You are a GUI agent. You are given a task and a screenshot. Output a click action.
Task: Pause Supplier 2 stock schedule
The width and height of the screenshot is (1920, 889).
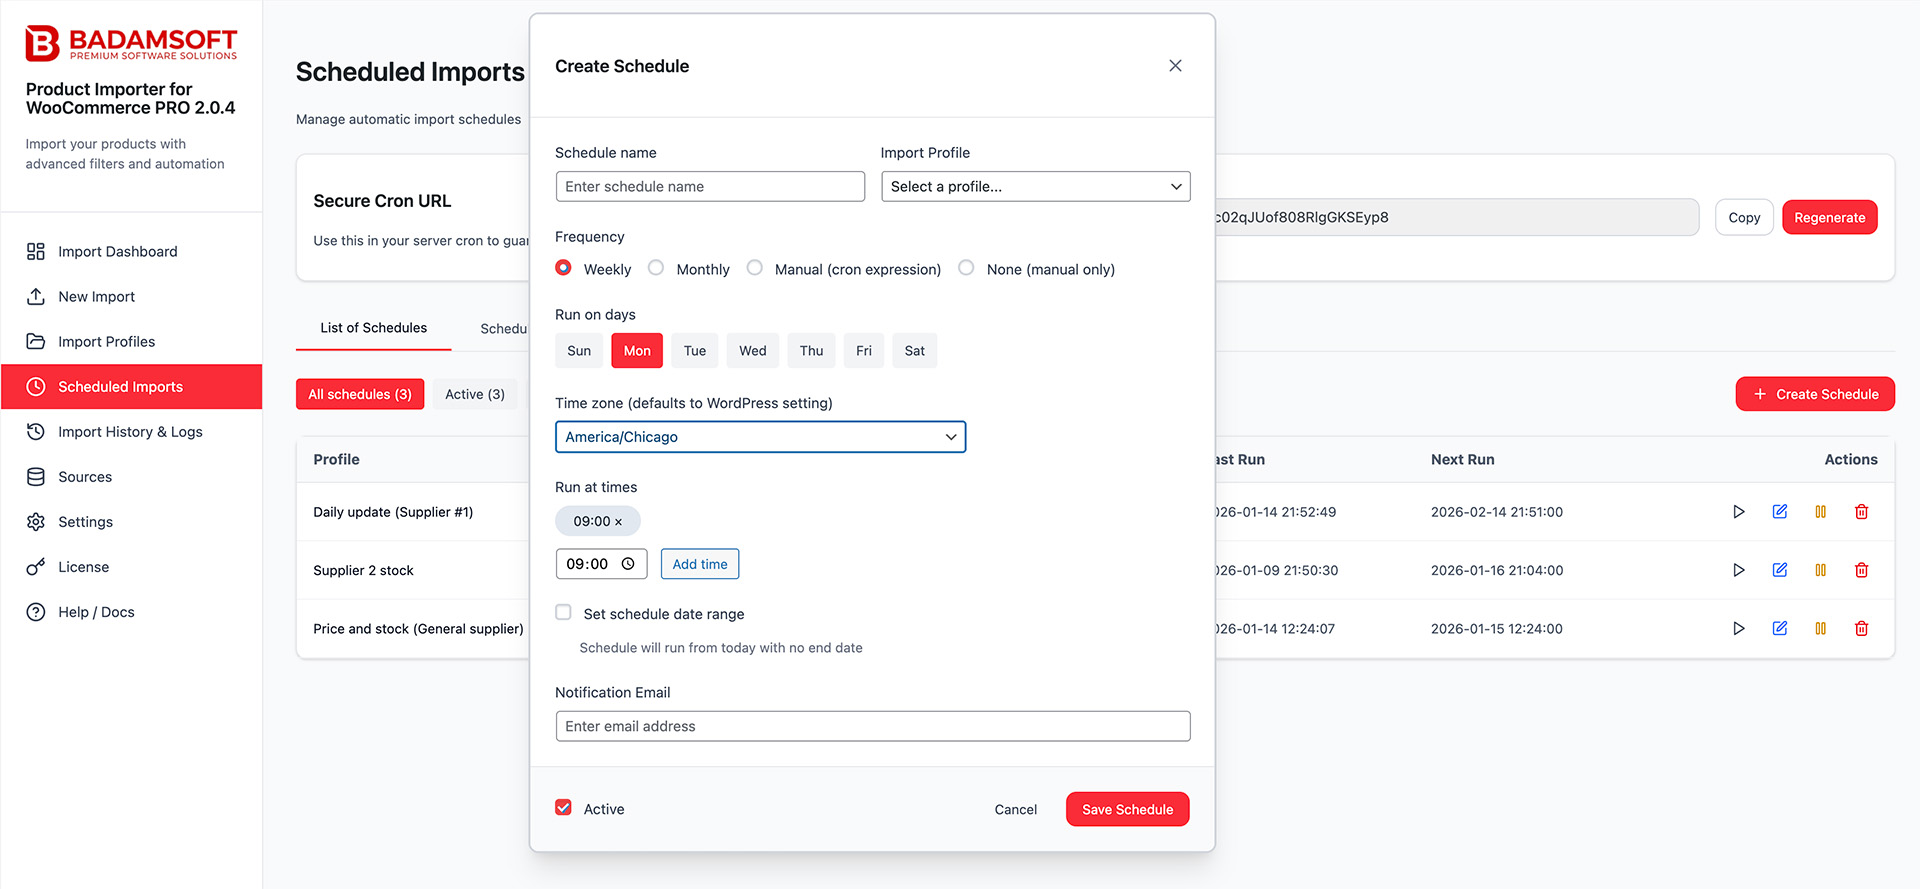1821,570
